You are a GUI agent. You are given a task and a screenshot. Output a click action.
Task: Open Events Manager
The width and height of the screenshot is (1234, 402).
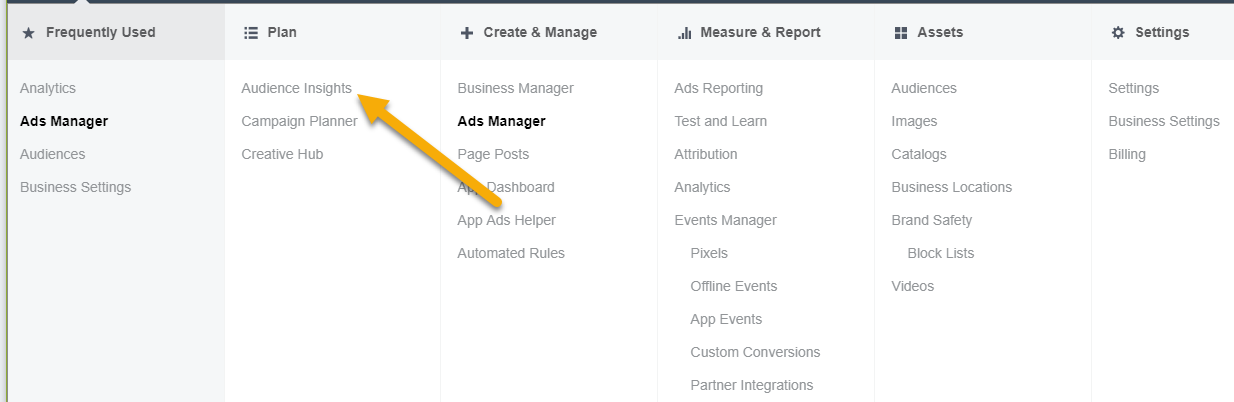coord(725,220)
